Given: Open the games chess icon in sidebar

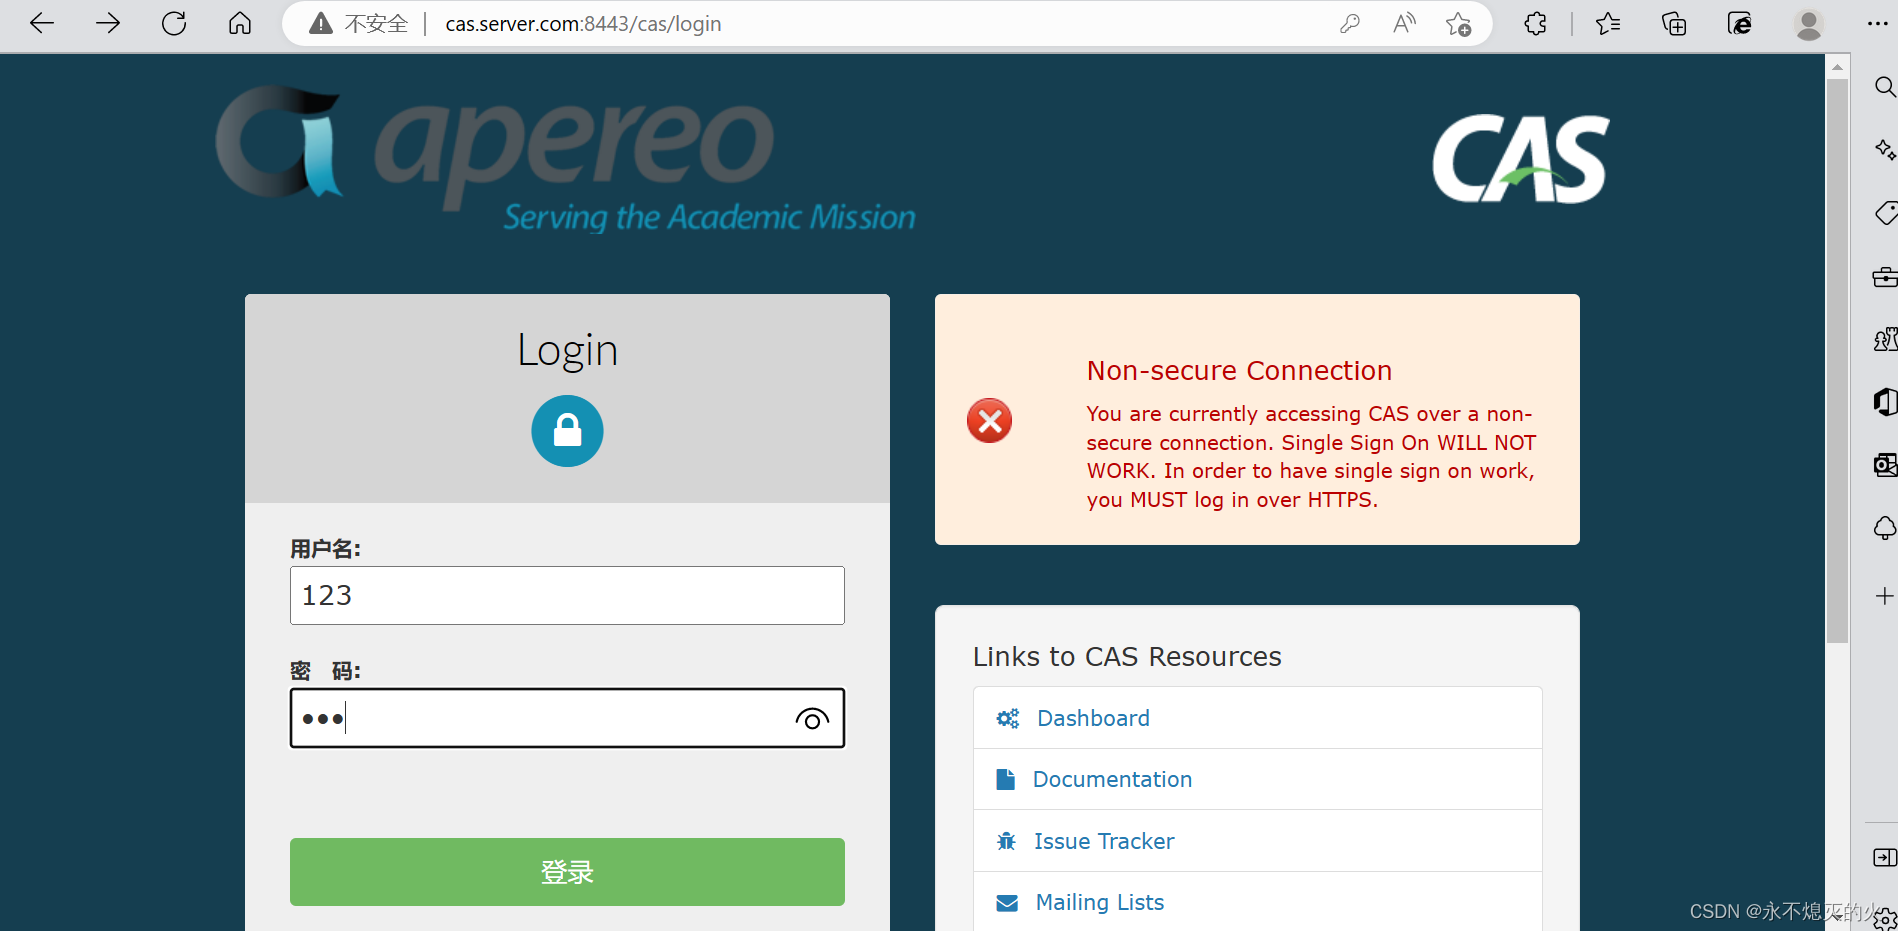Looking at the screenshot, I should pyautogui.click(x=1885, y=340).
